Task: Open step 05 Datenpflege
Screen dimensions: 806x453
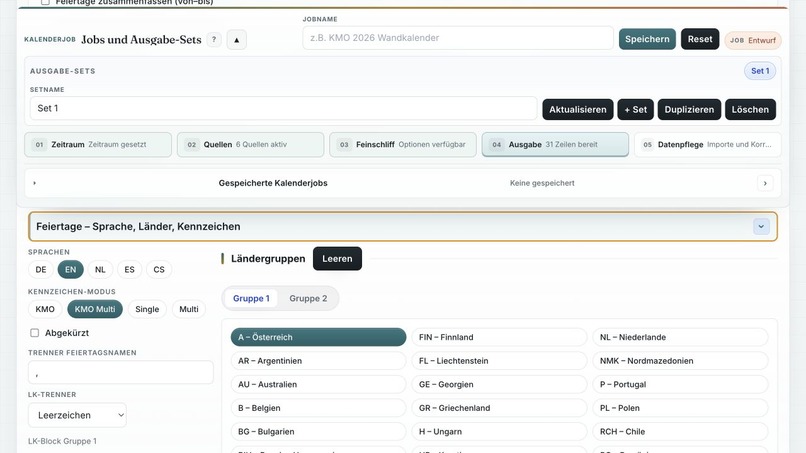Action: pyautogui.click(x=707, y=144)
